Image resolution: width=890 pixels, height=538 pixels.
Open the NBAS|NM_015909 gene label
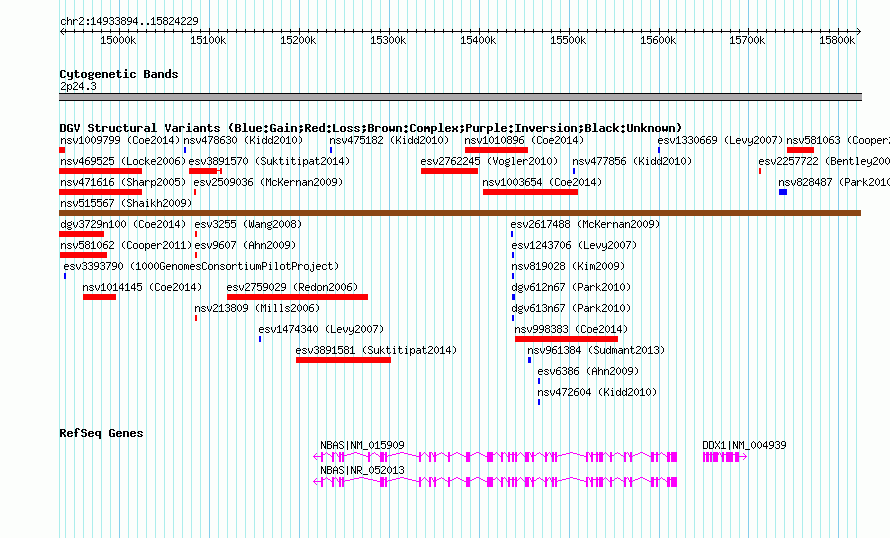[362, 445]
